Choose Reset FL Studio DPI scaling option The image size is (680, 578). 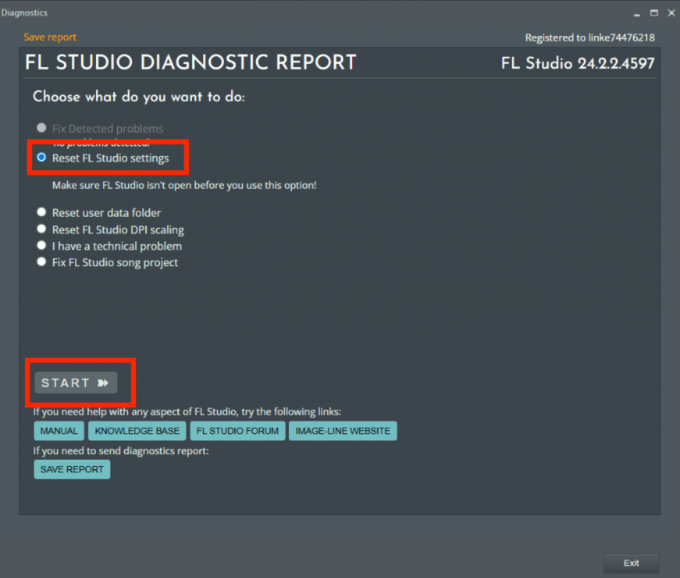(x=41, y=229)
